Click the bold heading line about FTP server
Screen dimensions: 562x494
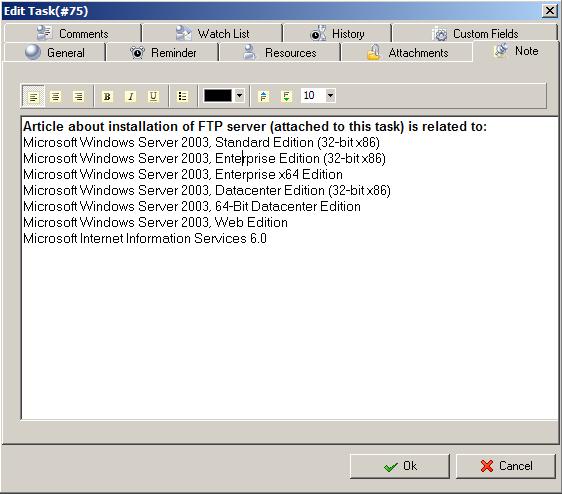click(255, 126)
